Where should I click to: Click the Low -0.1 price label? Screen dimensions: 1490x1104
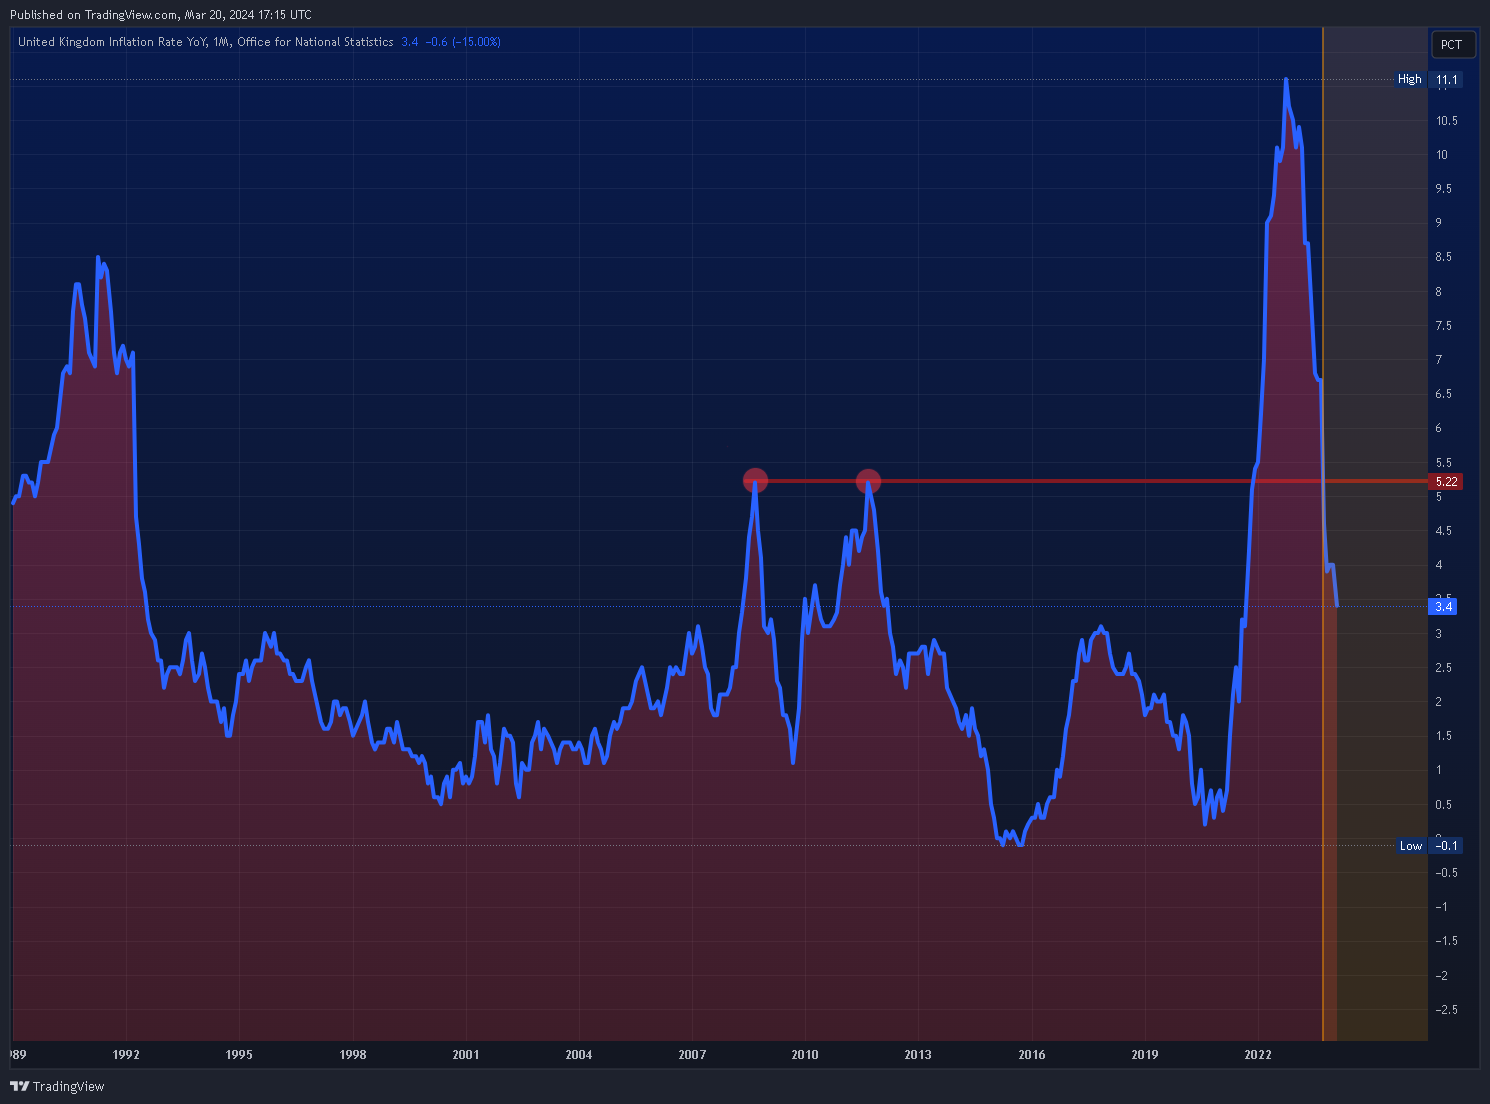pos(1429,846)
